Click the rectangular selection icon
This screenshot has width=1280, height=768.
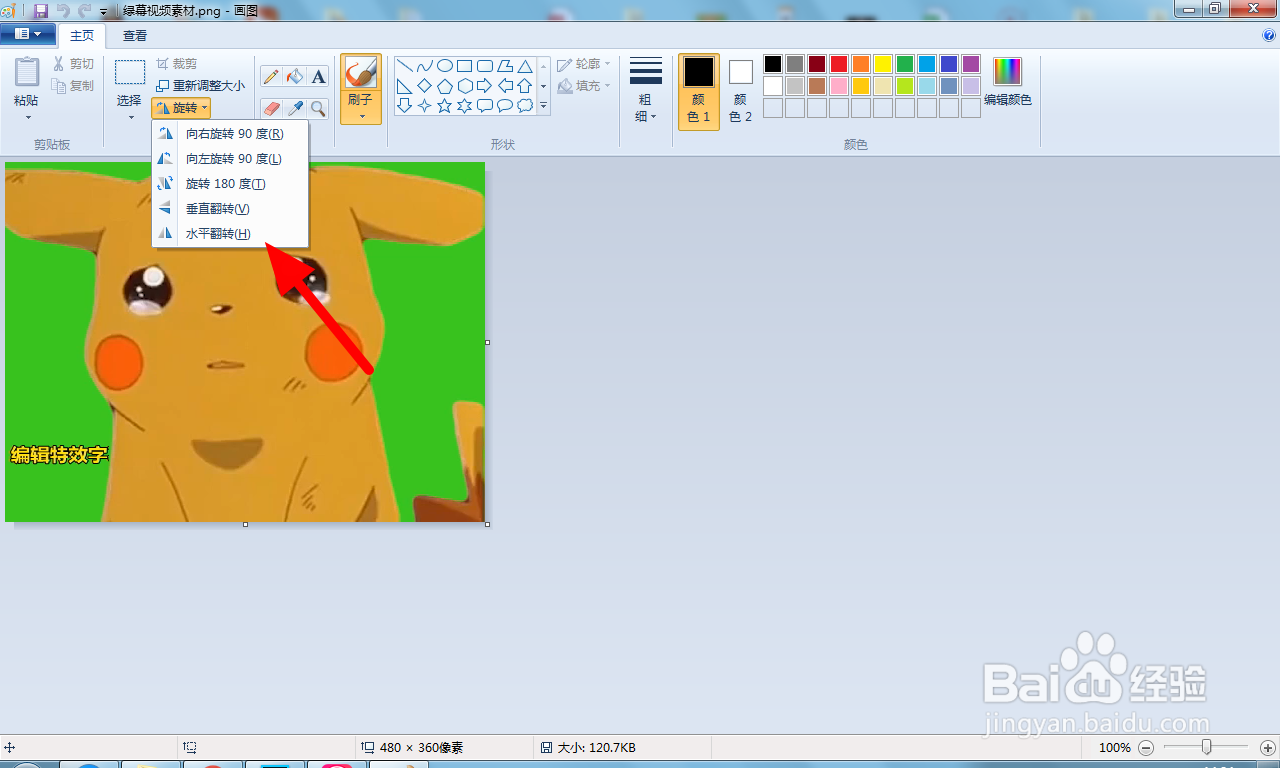tap(130, 73)
